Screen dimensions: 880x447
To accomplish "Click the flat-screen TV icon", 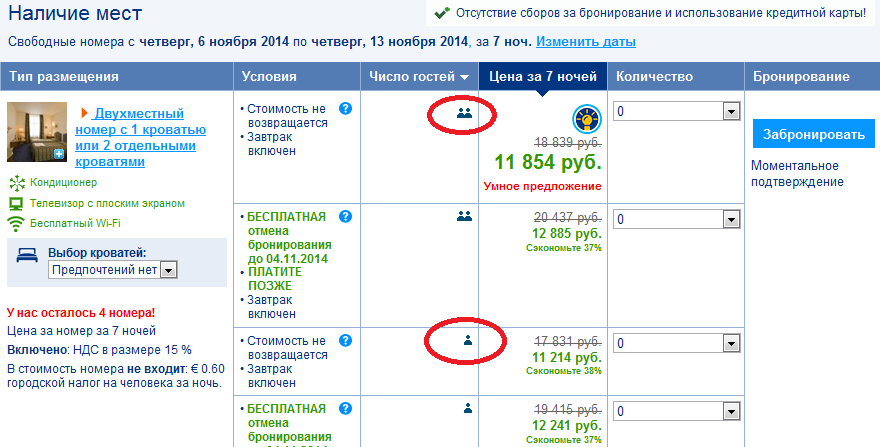I will click(16, 204).
